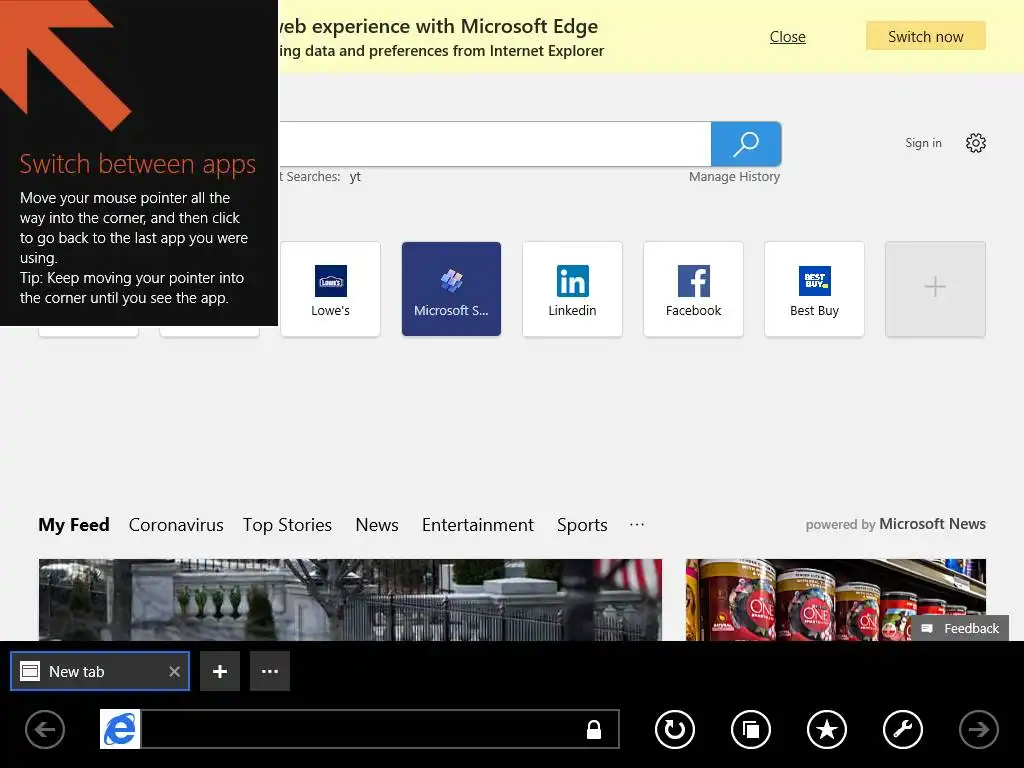Image resolution: width=1024 pixels, height=768 pixels.
Task: Open the Best Buy tile
Action: [814, 289]
